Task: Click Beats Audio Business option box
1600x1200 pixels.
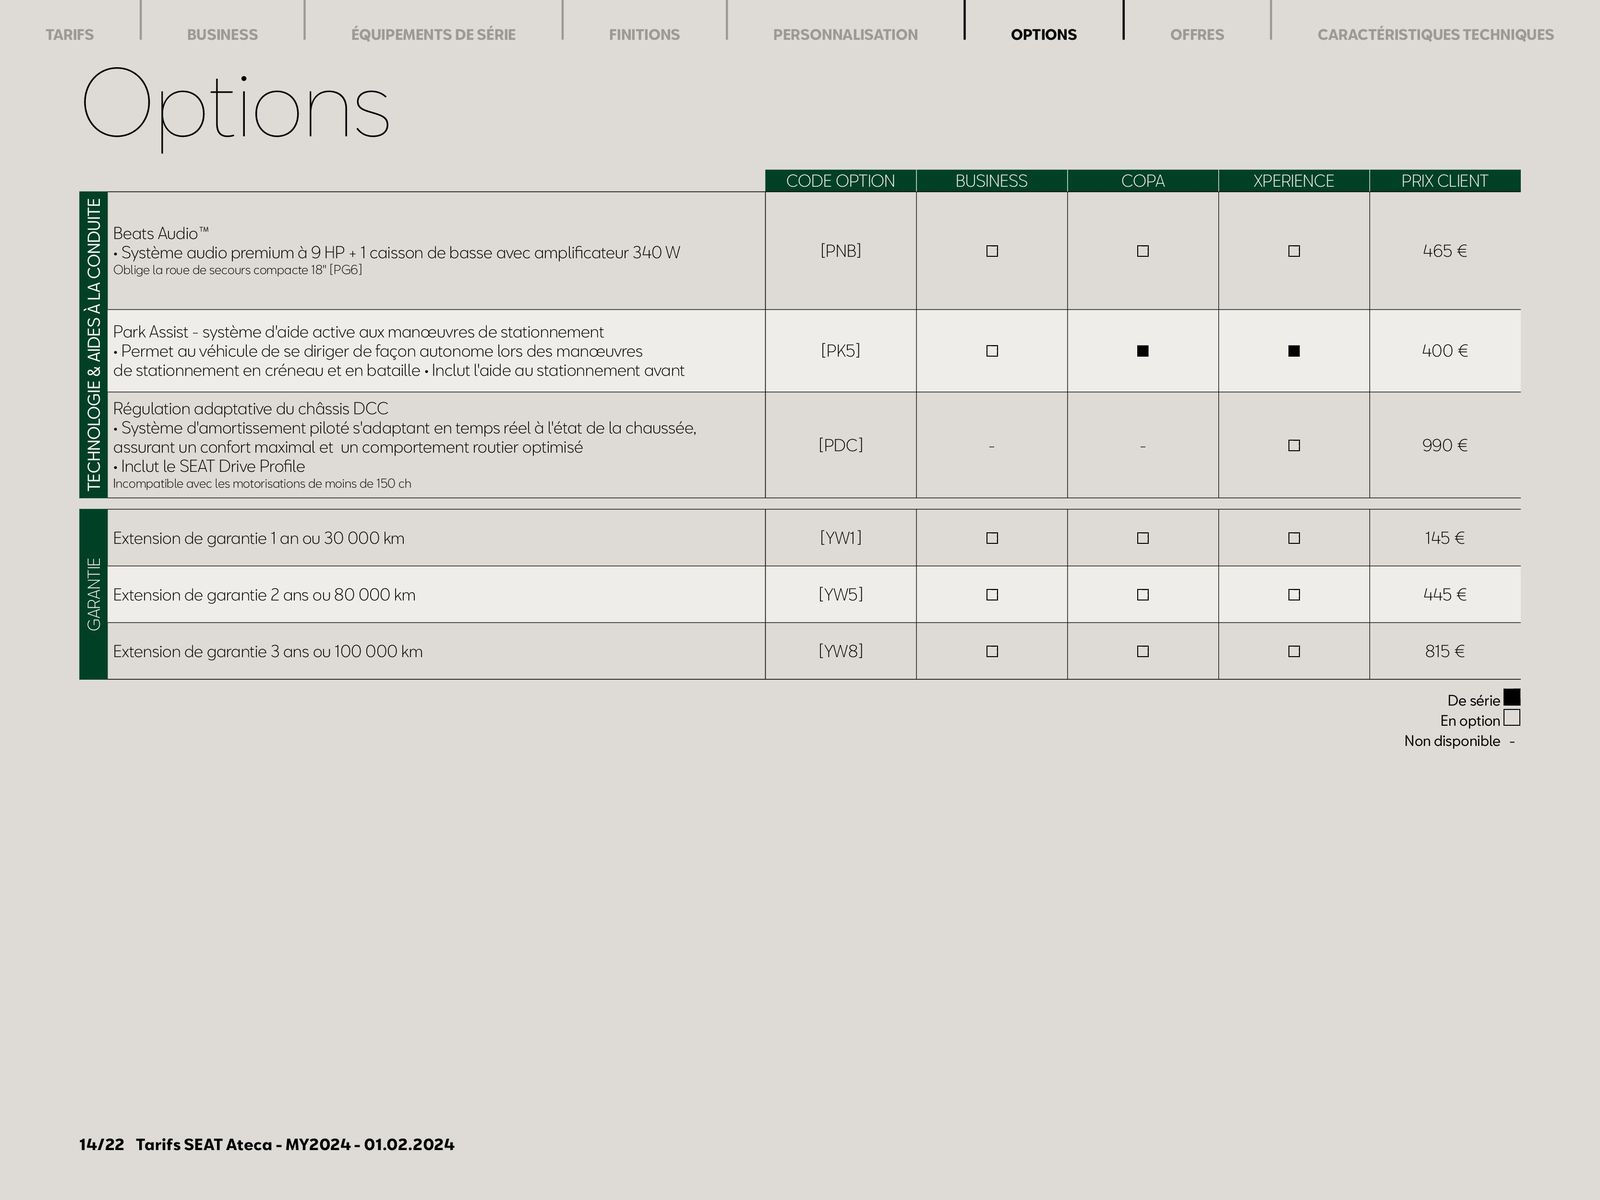Action: point(992,251)
